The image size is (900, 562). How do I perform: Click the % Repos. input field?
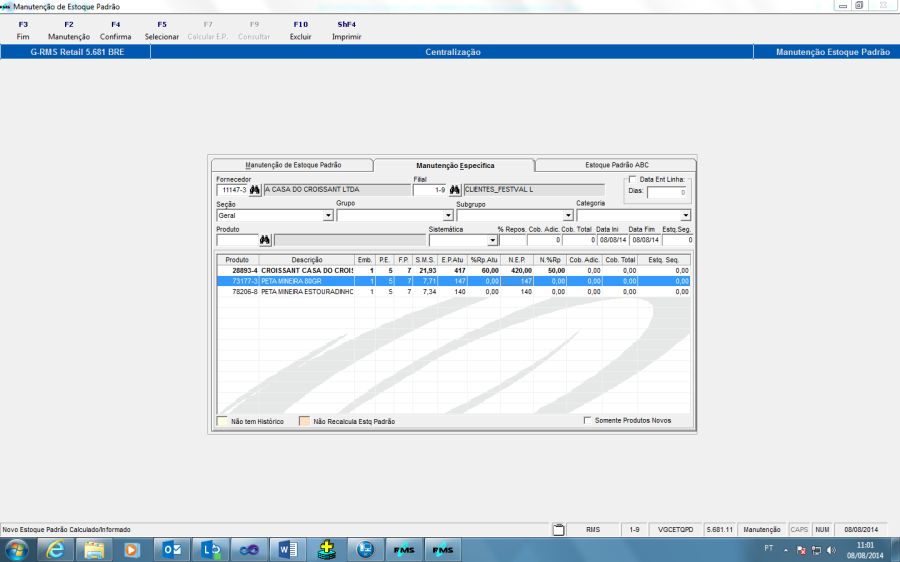point(512,240)
